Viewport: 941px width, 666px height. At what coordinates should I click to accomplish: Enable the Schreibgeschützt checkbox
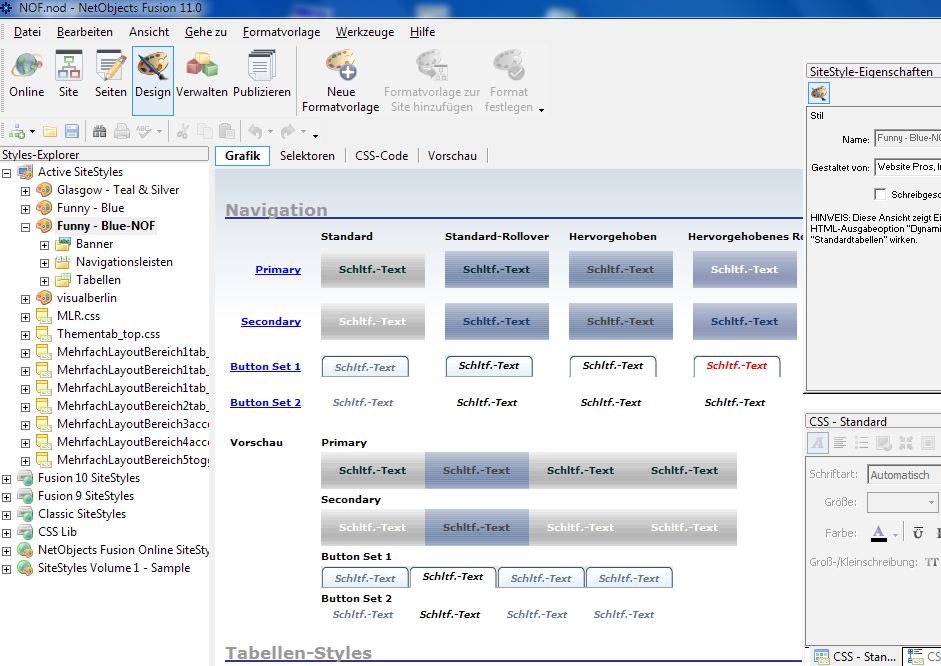(x=880, y=194)
